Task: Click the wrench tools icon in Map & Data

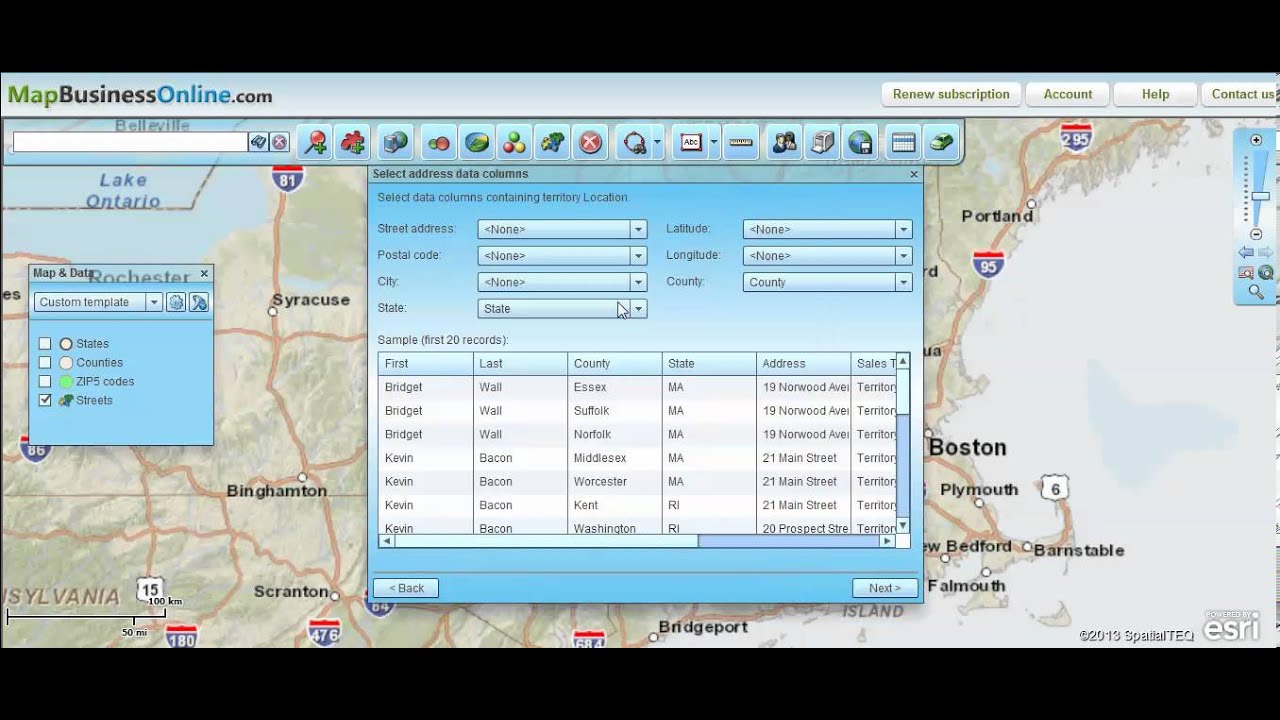Action: point(199,302)
